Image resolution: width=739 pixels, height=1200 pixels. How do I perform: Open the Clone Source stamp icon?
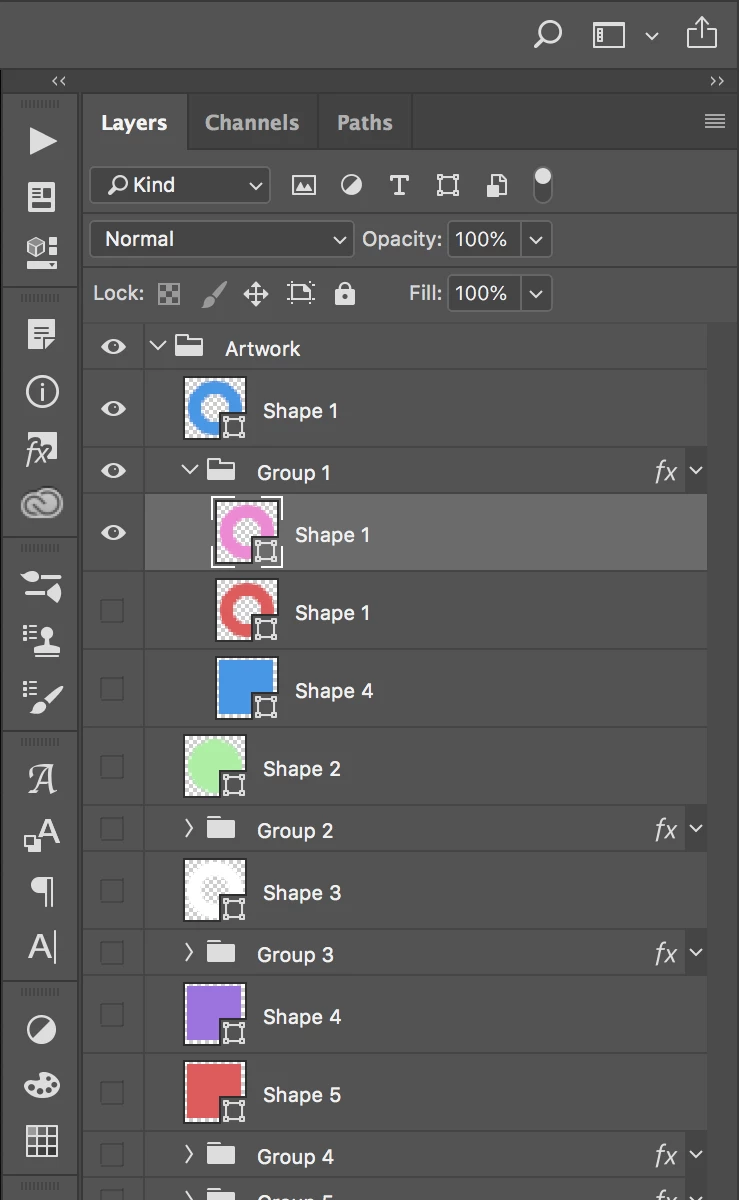point(42,641)
